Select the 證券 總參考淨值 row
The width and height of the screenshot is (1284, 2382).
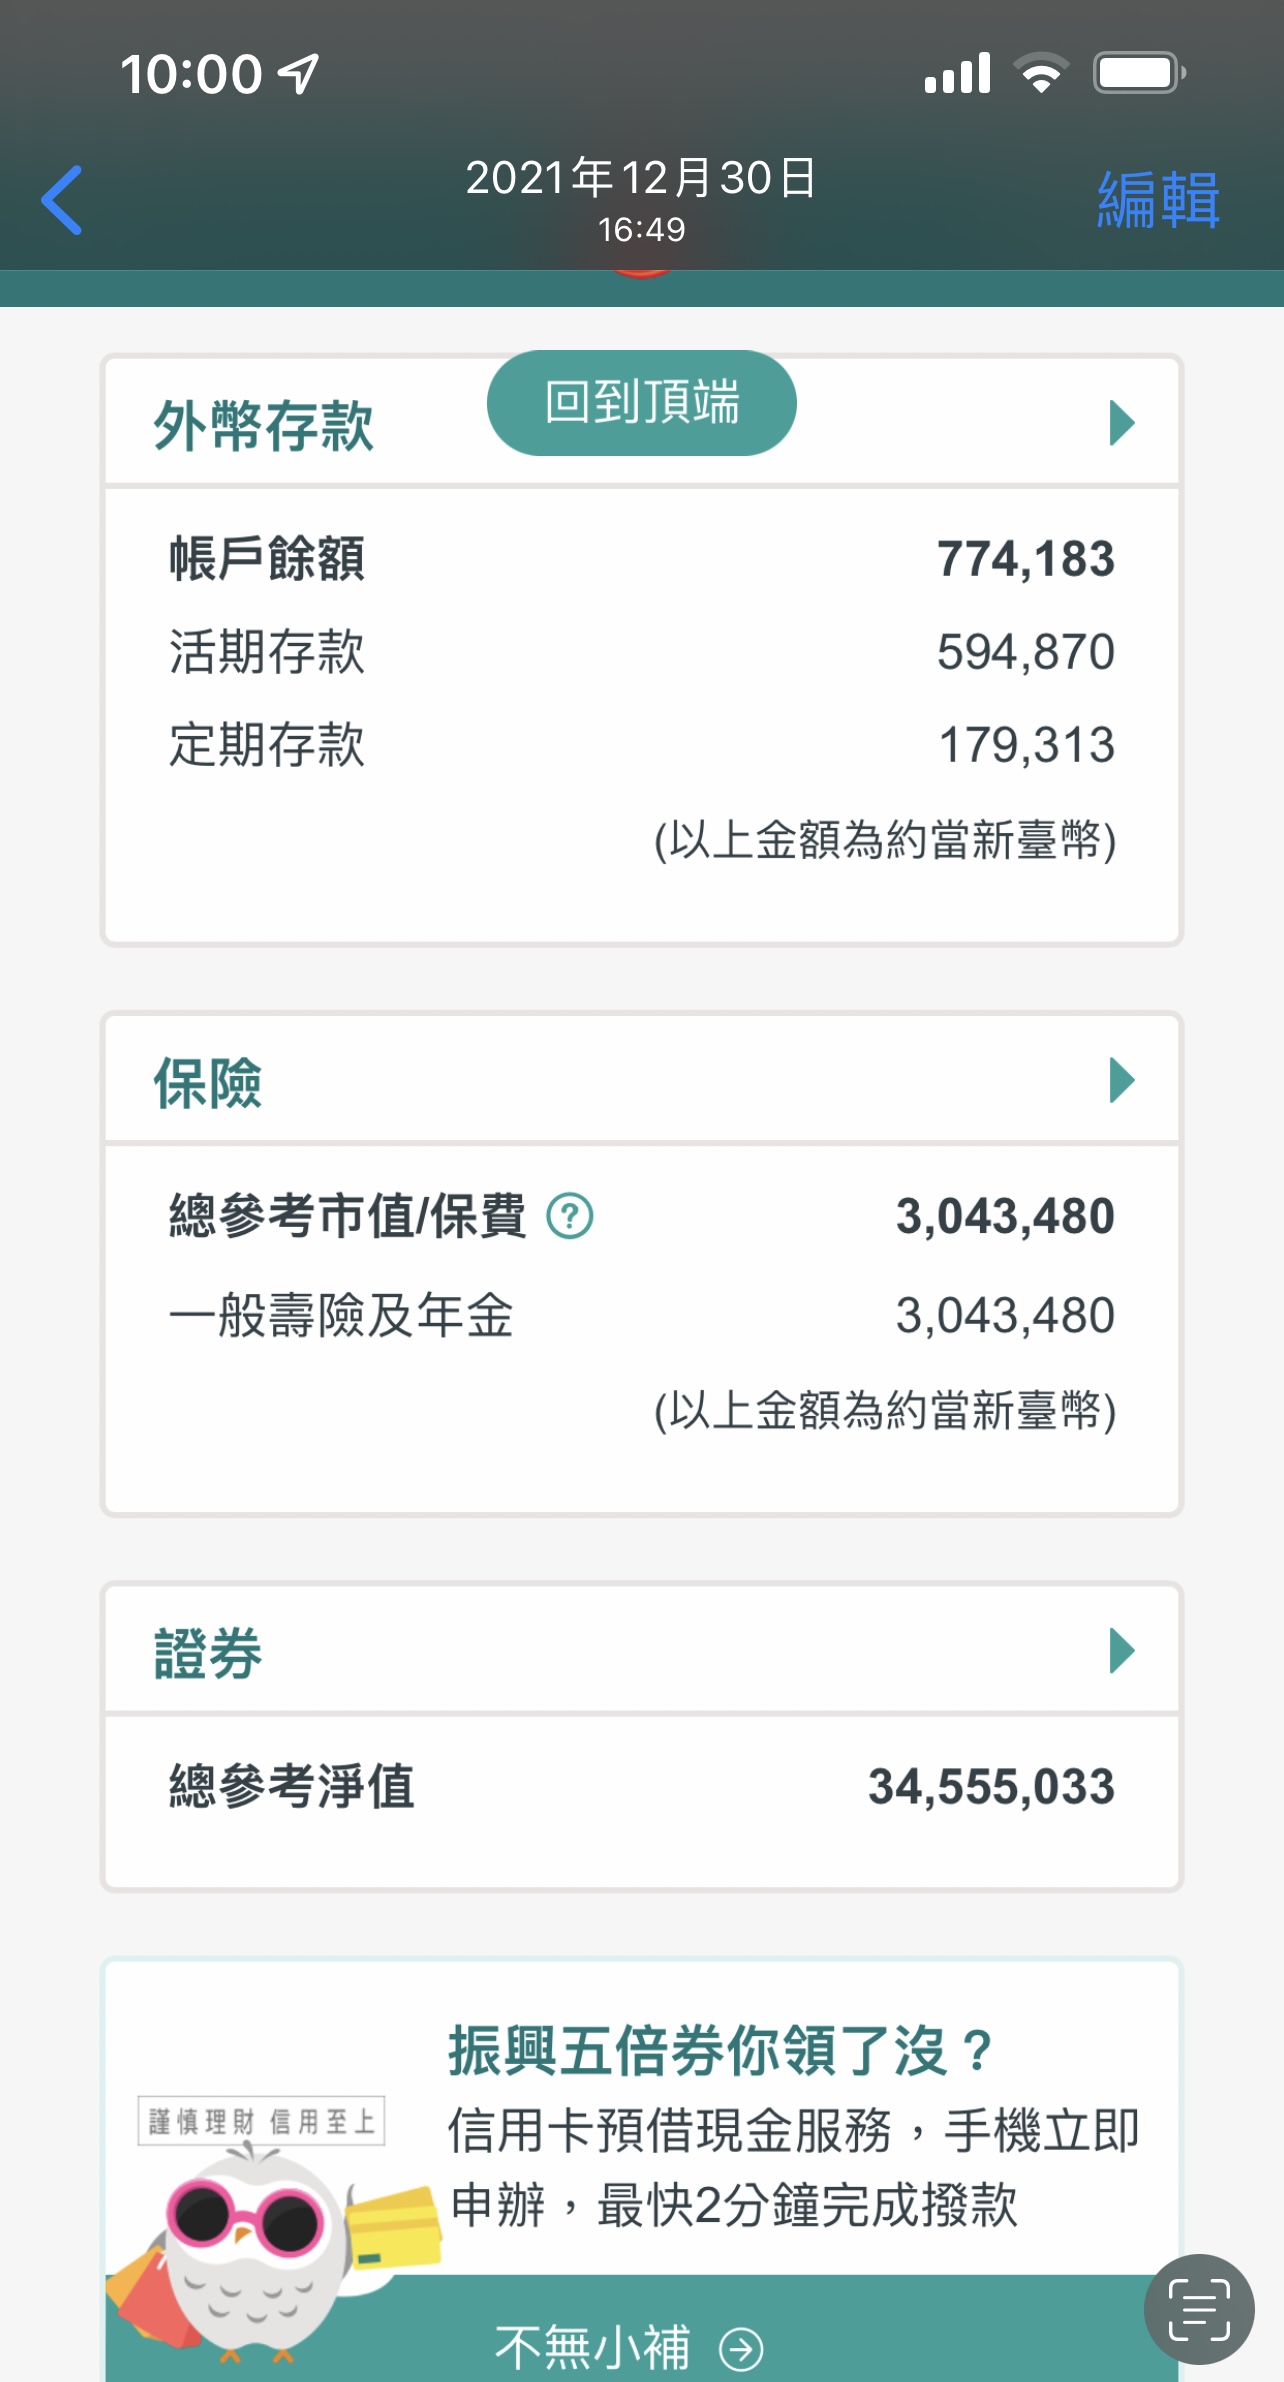click(x=641, y=1786)
